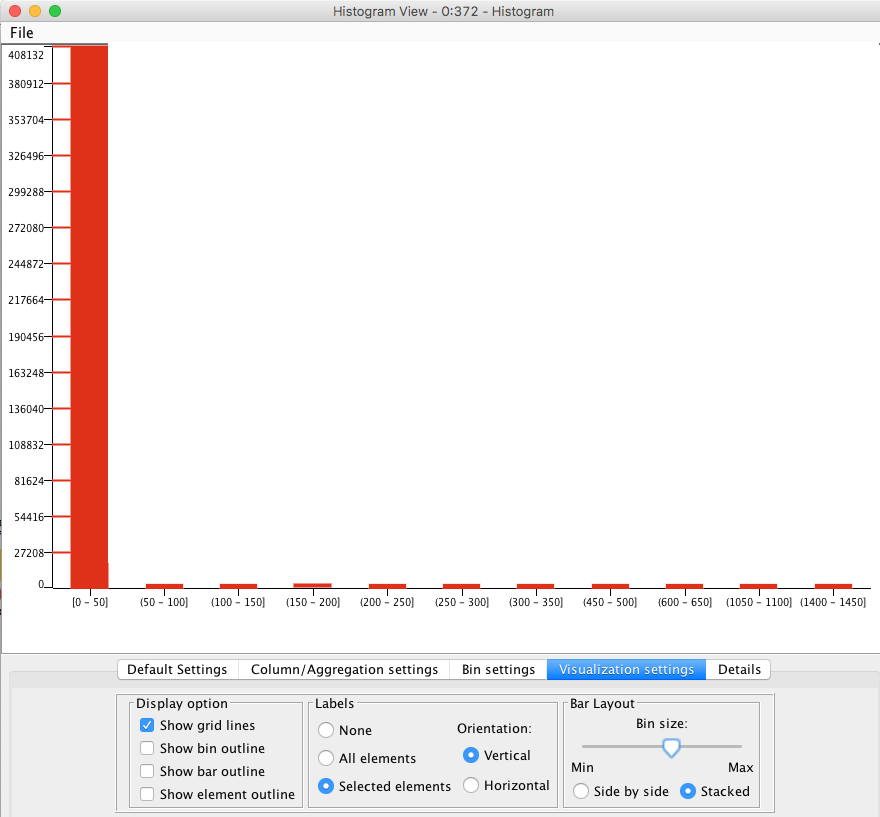
Task: Select the (100 - 150] histogram bar
Action: coord(239,586)
